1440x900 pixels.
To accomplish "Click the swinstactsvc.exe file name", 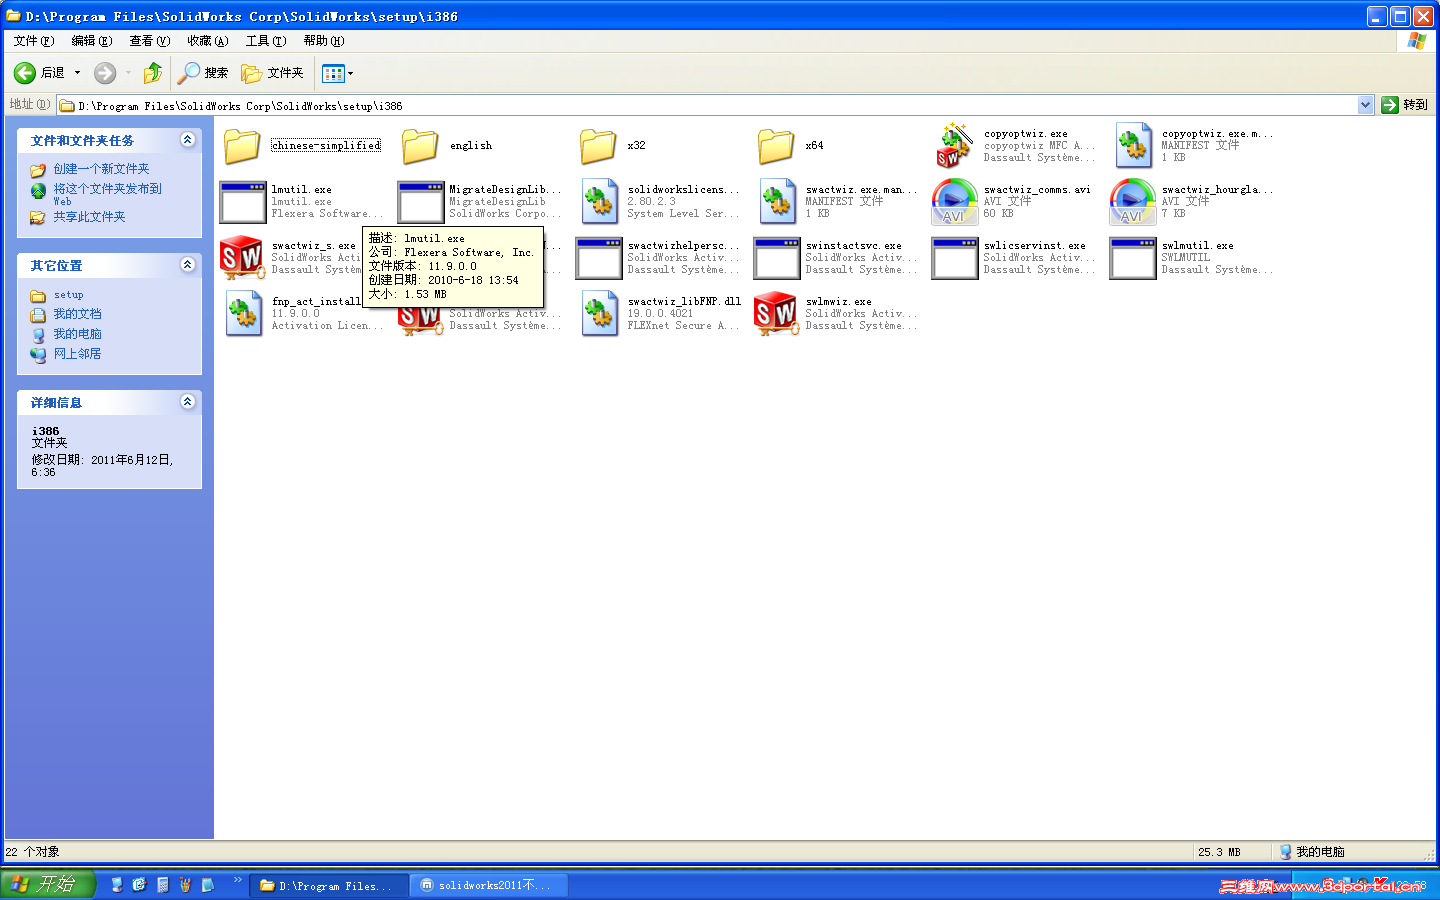I will (x=853, y=246).
